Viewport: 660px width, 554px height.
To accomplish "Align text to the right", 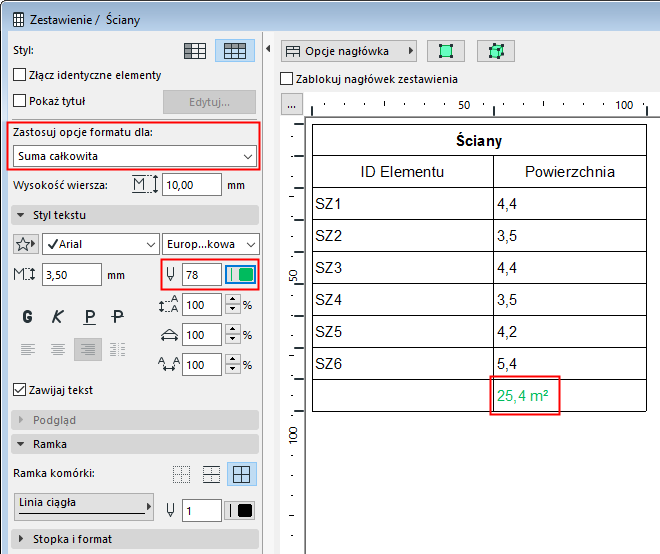I will [88, 349].
